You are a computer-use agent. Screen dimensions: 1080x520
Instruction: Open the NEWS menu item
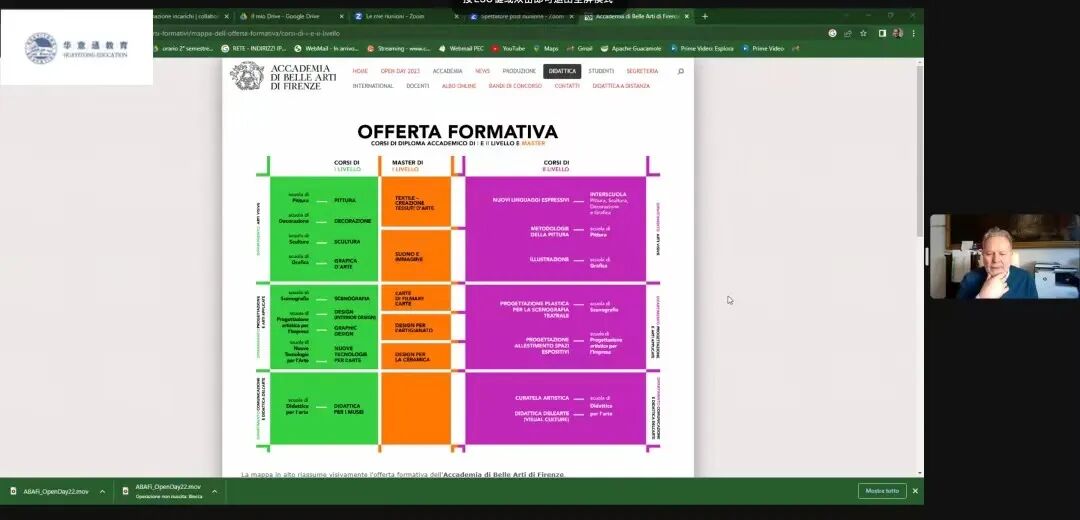(482, 71)
